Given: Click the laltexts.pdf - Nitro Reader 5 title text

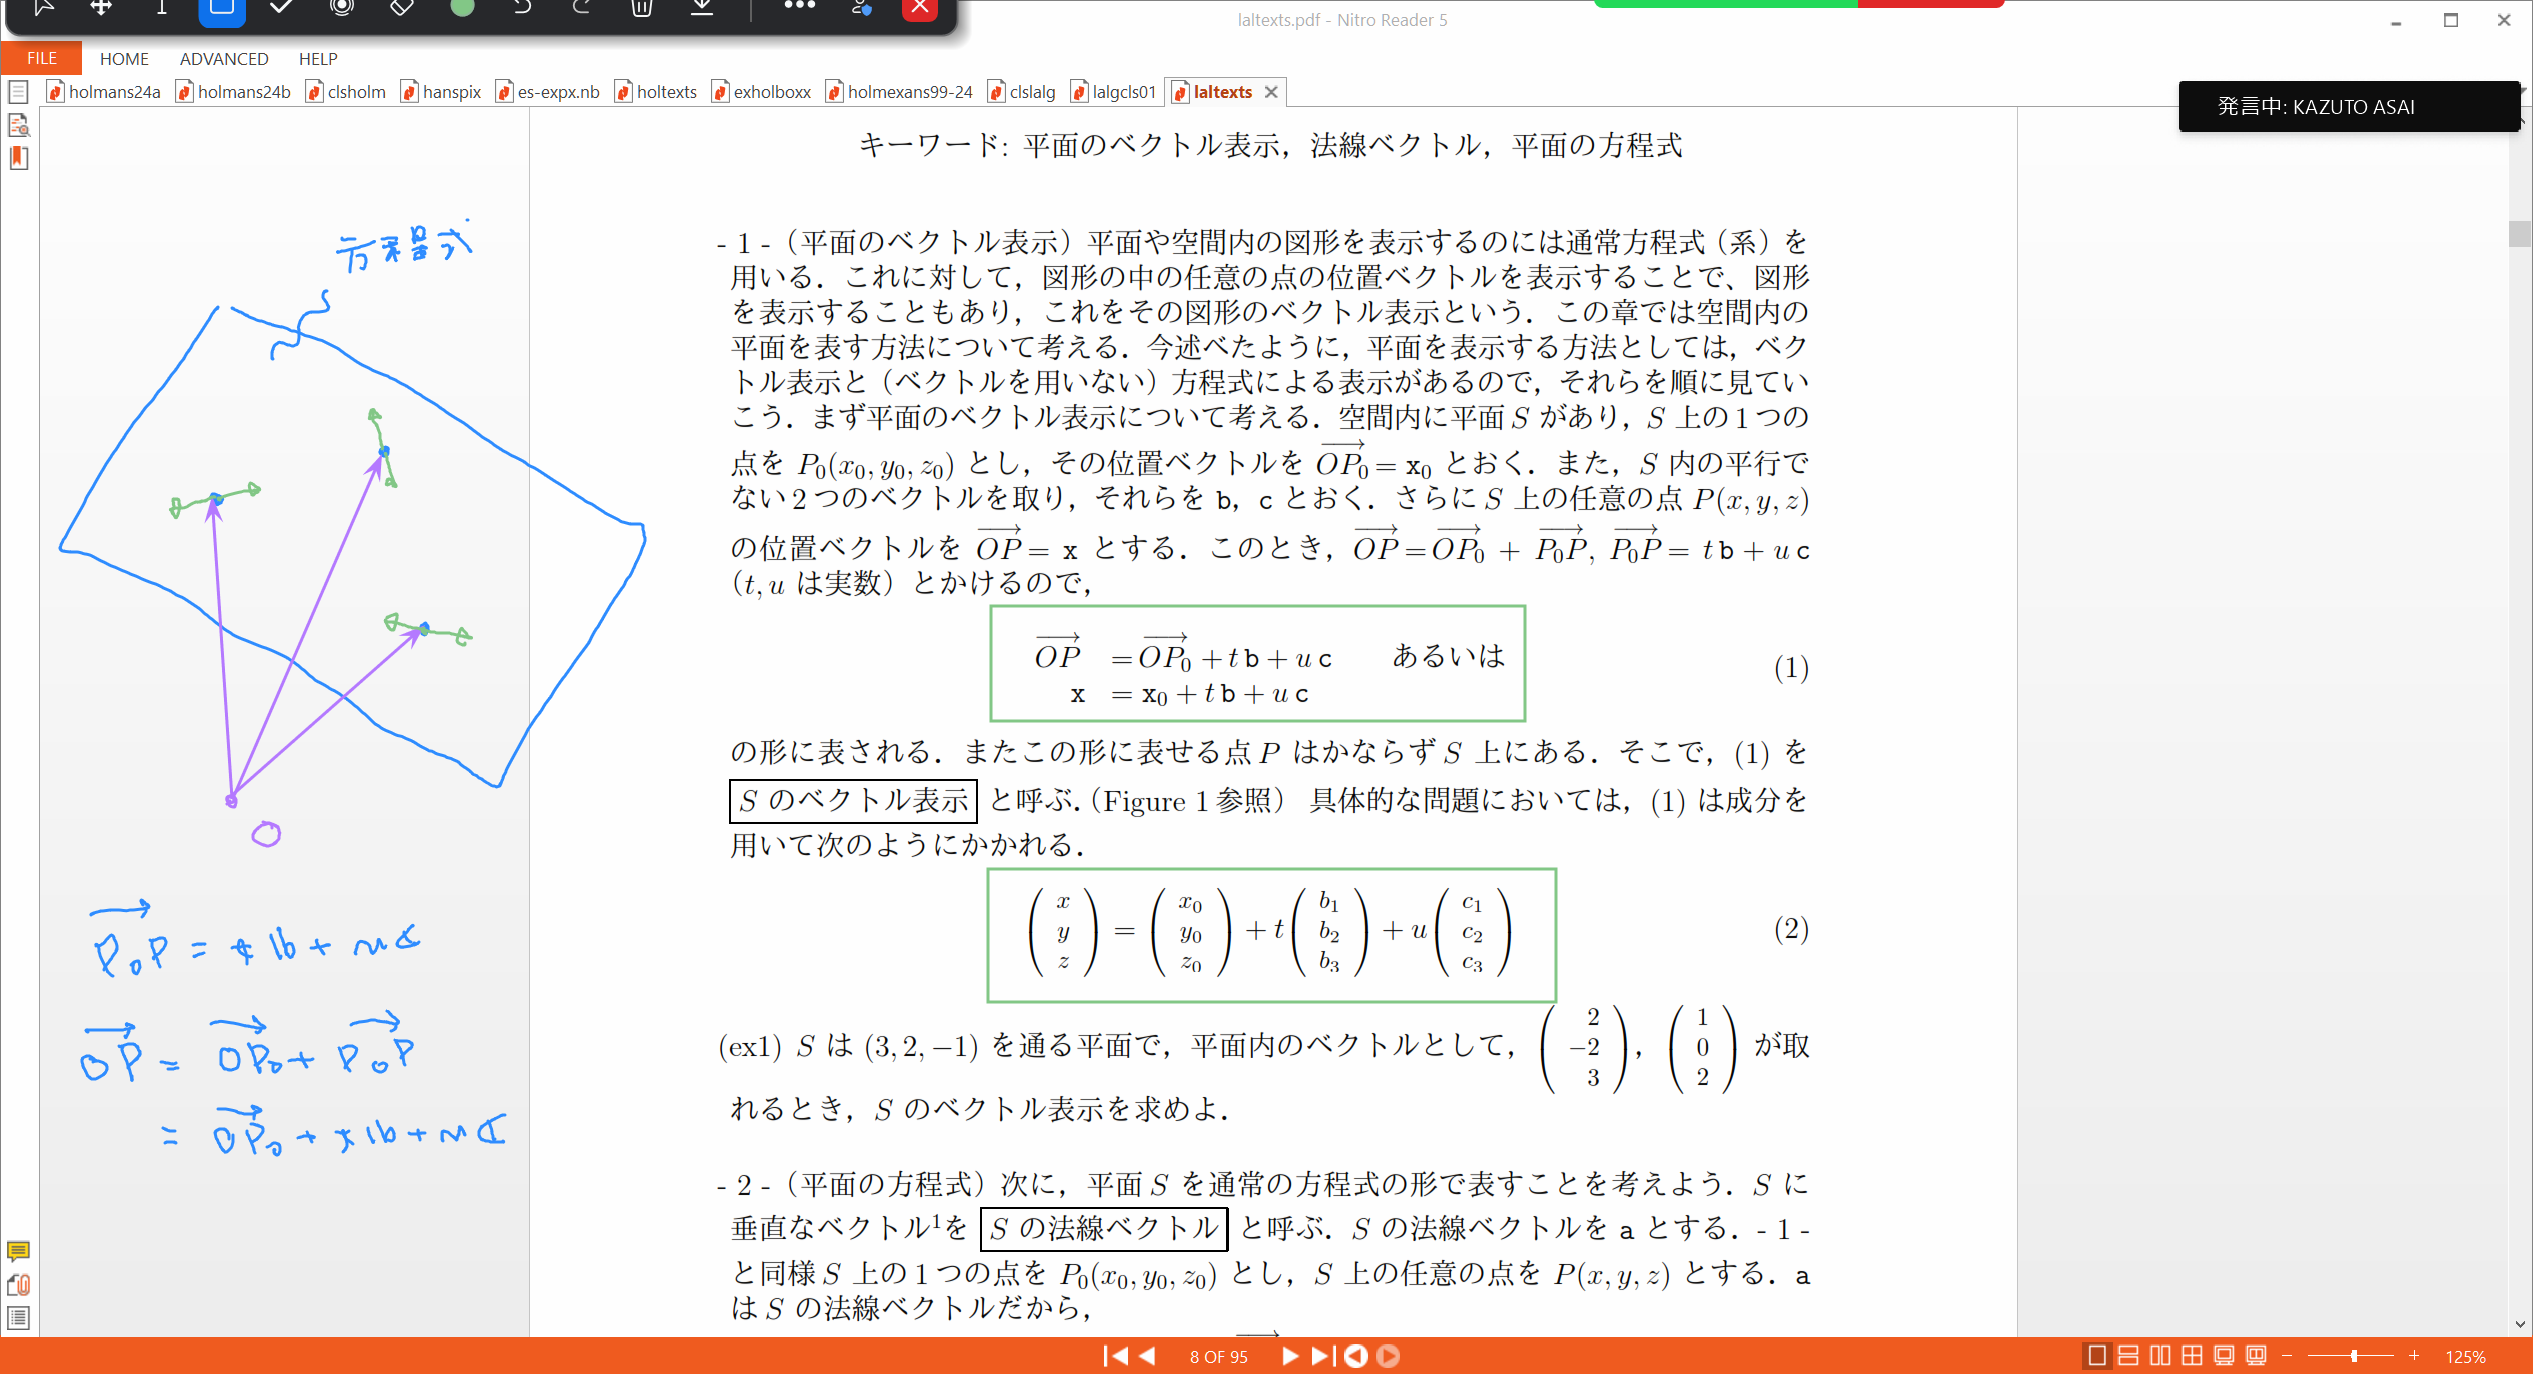Looking at the screenshot, I should [1342, 20].
